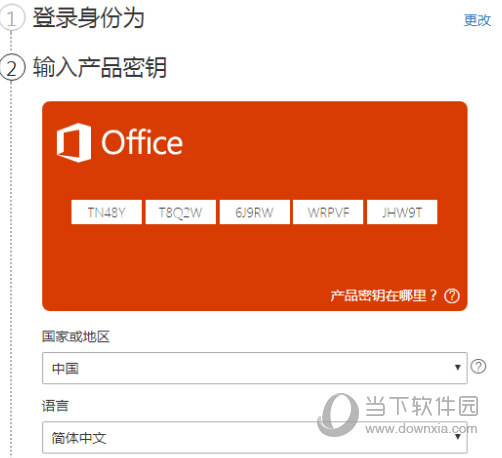Click the help icon beside 产品密钥在哪里
The width and height of the screenshot is (502, 458).
pyautogui.click(x=452, y=296)
